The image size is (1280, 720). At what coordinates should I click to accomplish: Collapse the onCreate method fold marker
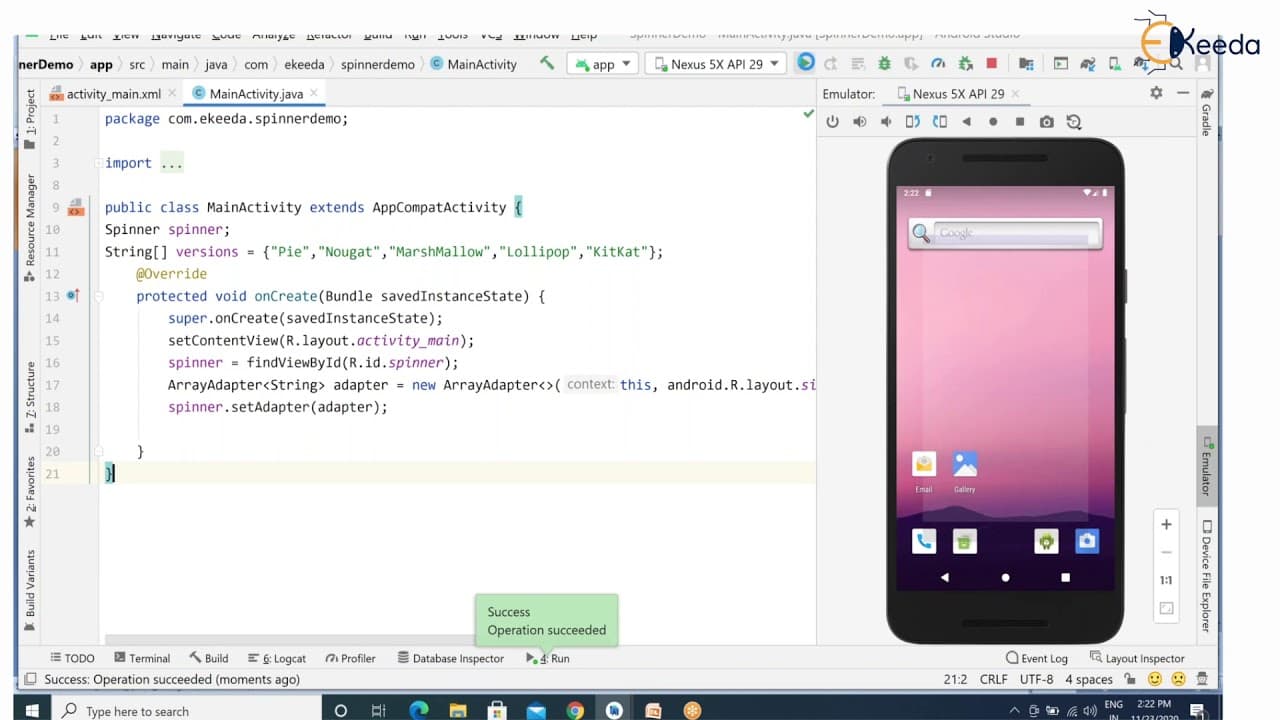pyautogui.click(x=98, y=297)
